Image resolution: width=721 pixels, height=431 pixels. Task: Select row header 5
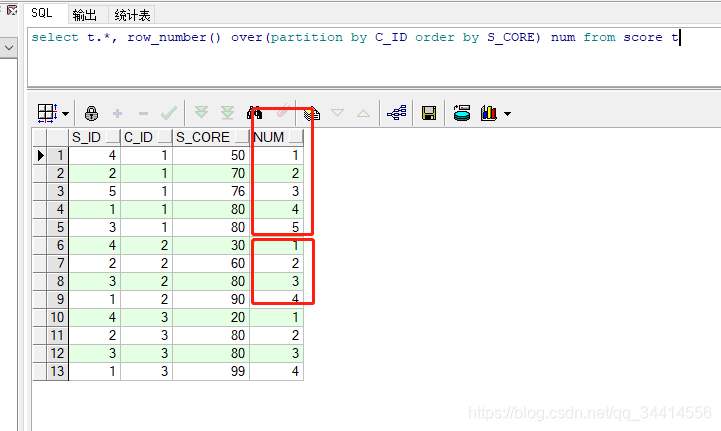coord(57,227)
